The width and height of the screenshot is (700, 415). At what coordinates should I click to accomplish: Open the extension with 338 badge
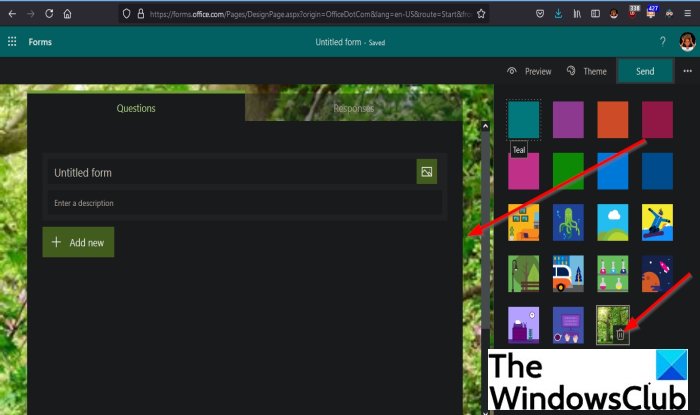[x=633, y=12]
